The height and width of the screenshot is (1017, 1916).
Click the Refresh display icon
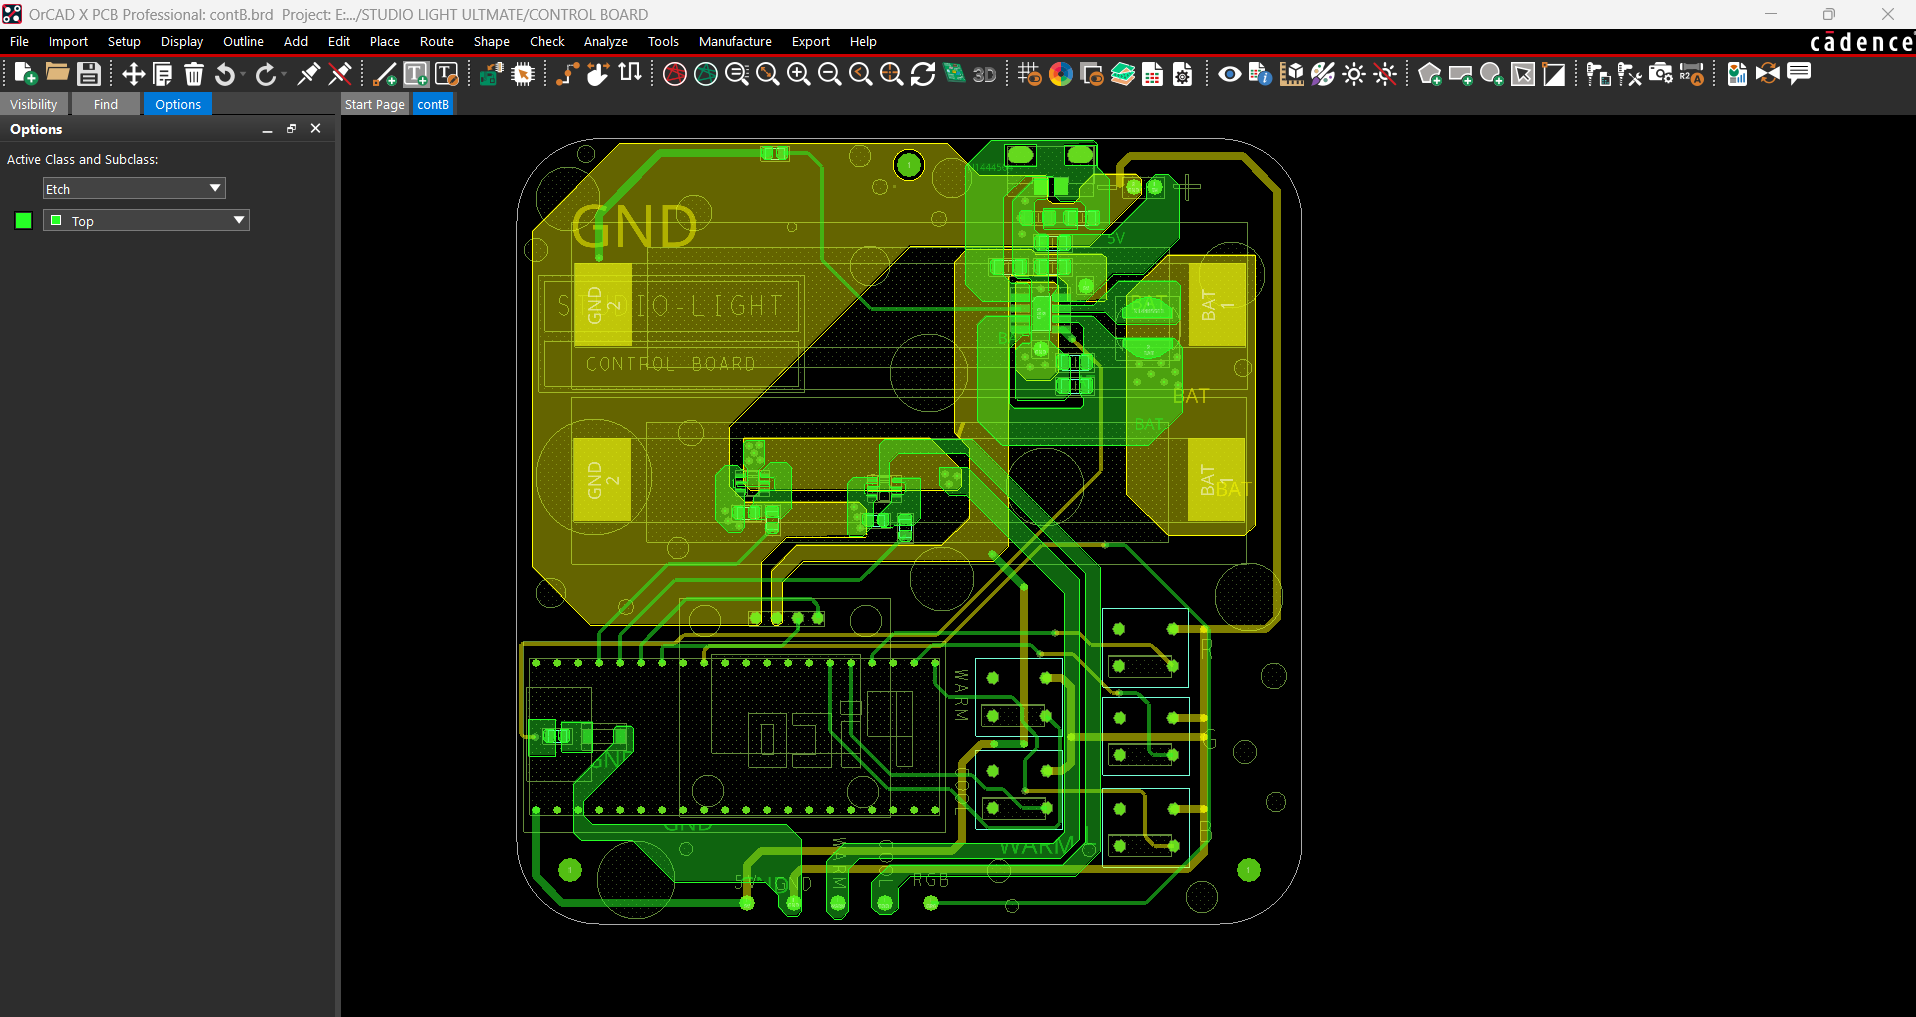click(x=923, y=74)
